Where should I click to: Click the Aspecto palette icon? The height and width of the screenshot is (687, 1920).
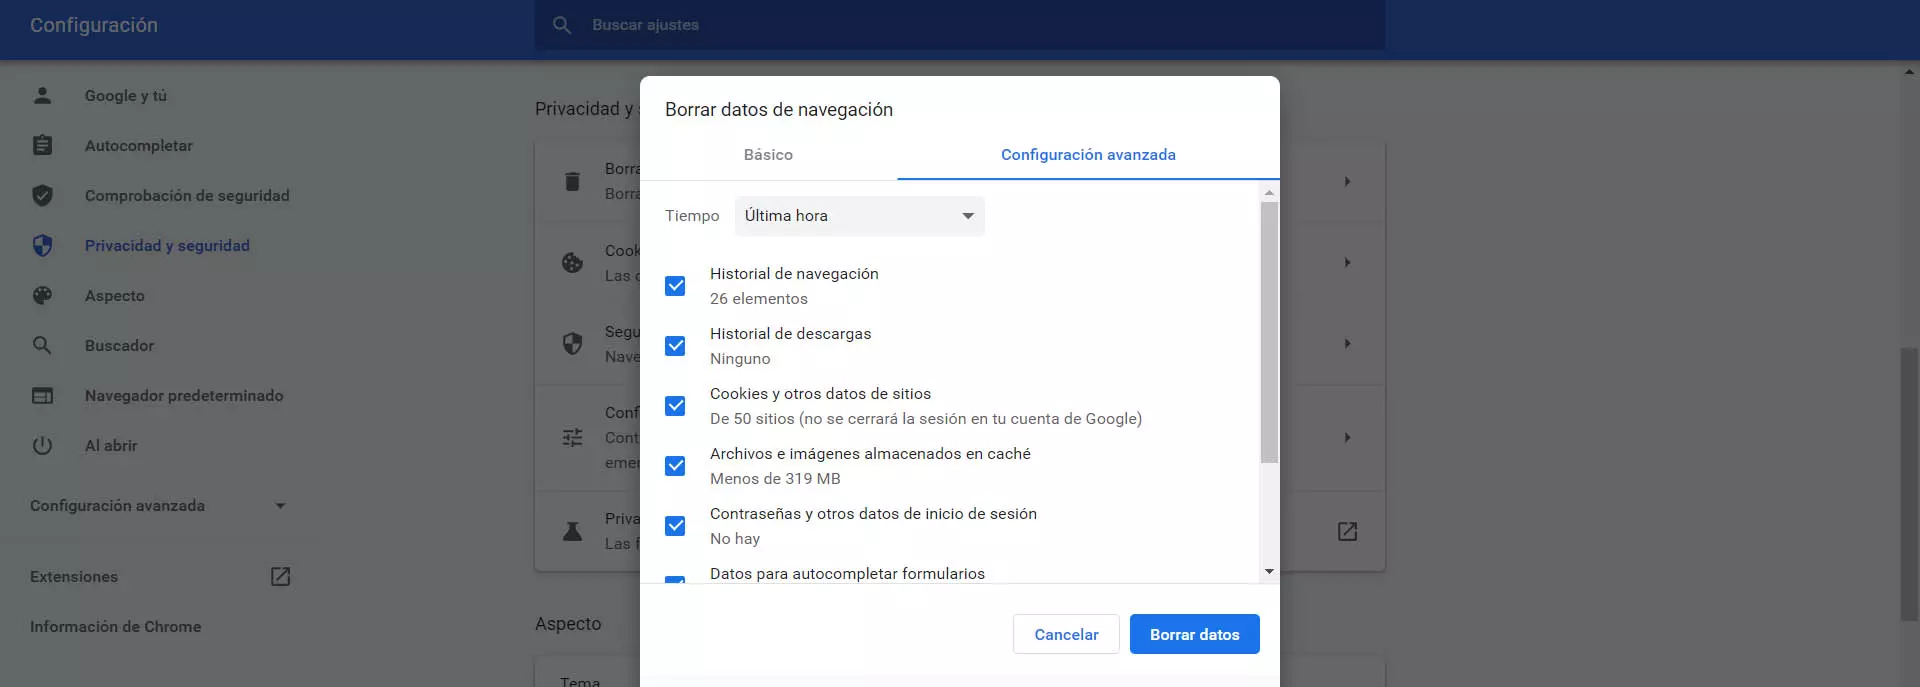tap(42, 296)
